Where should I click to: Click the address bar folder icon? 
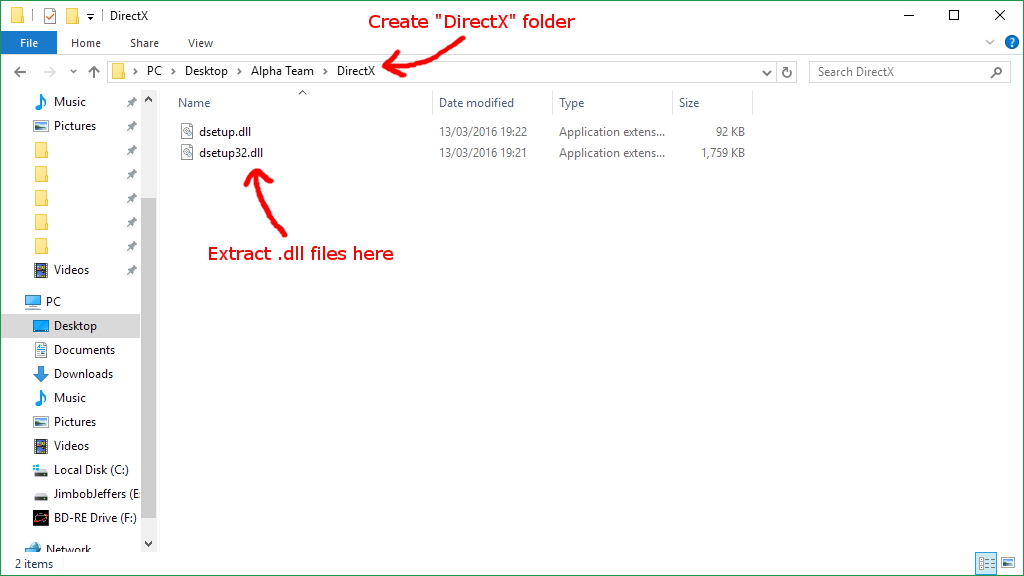pos(118,71)
